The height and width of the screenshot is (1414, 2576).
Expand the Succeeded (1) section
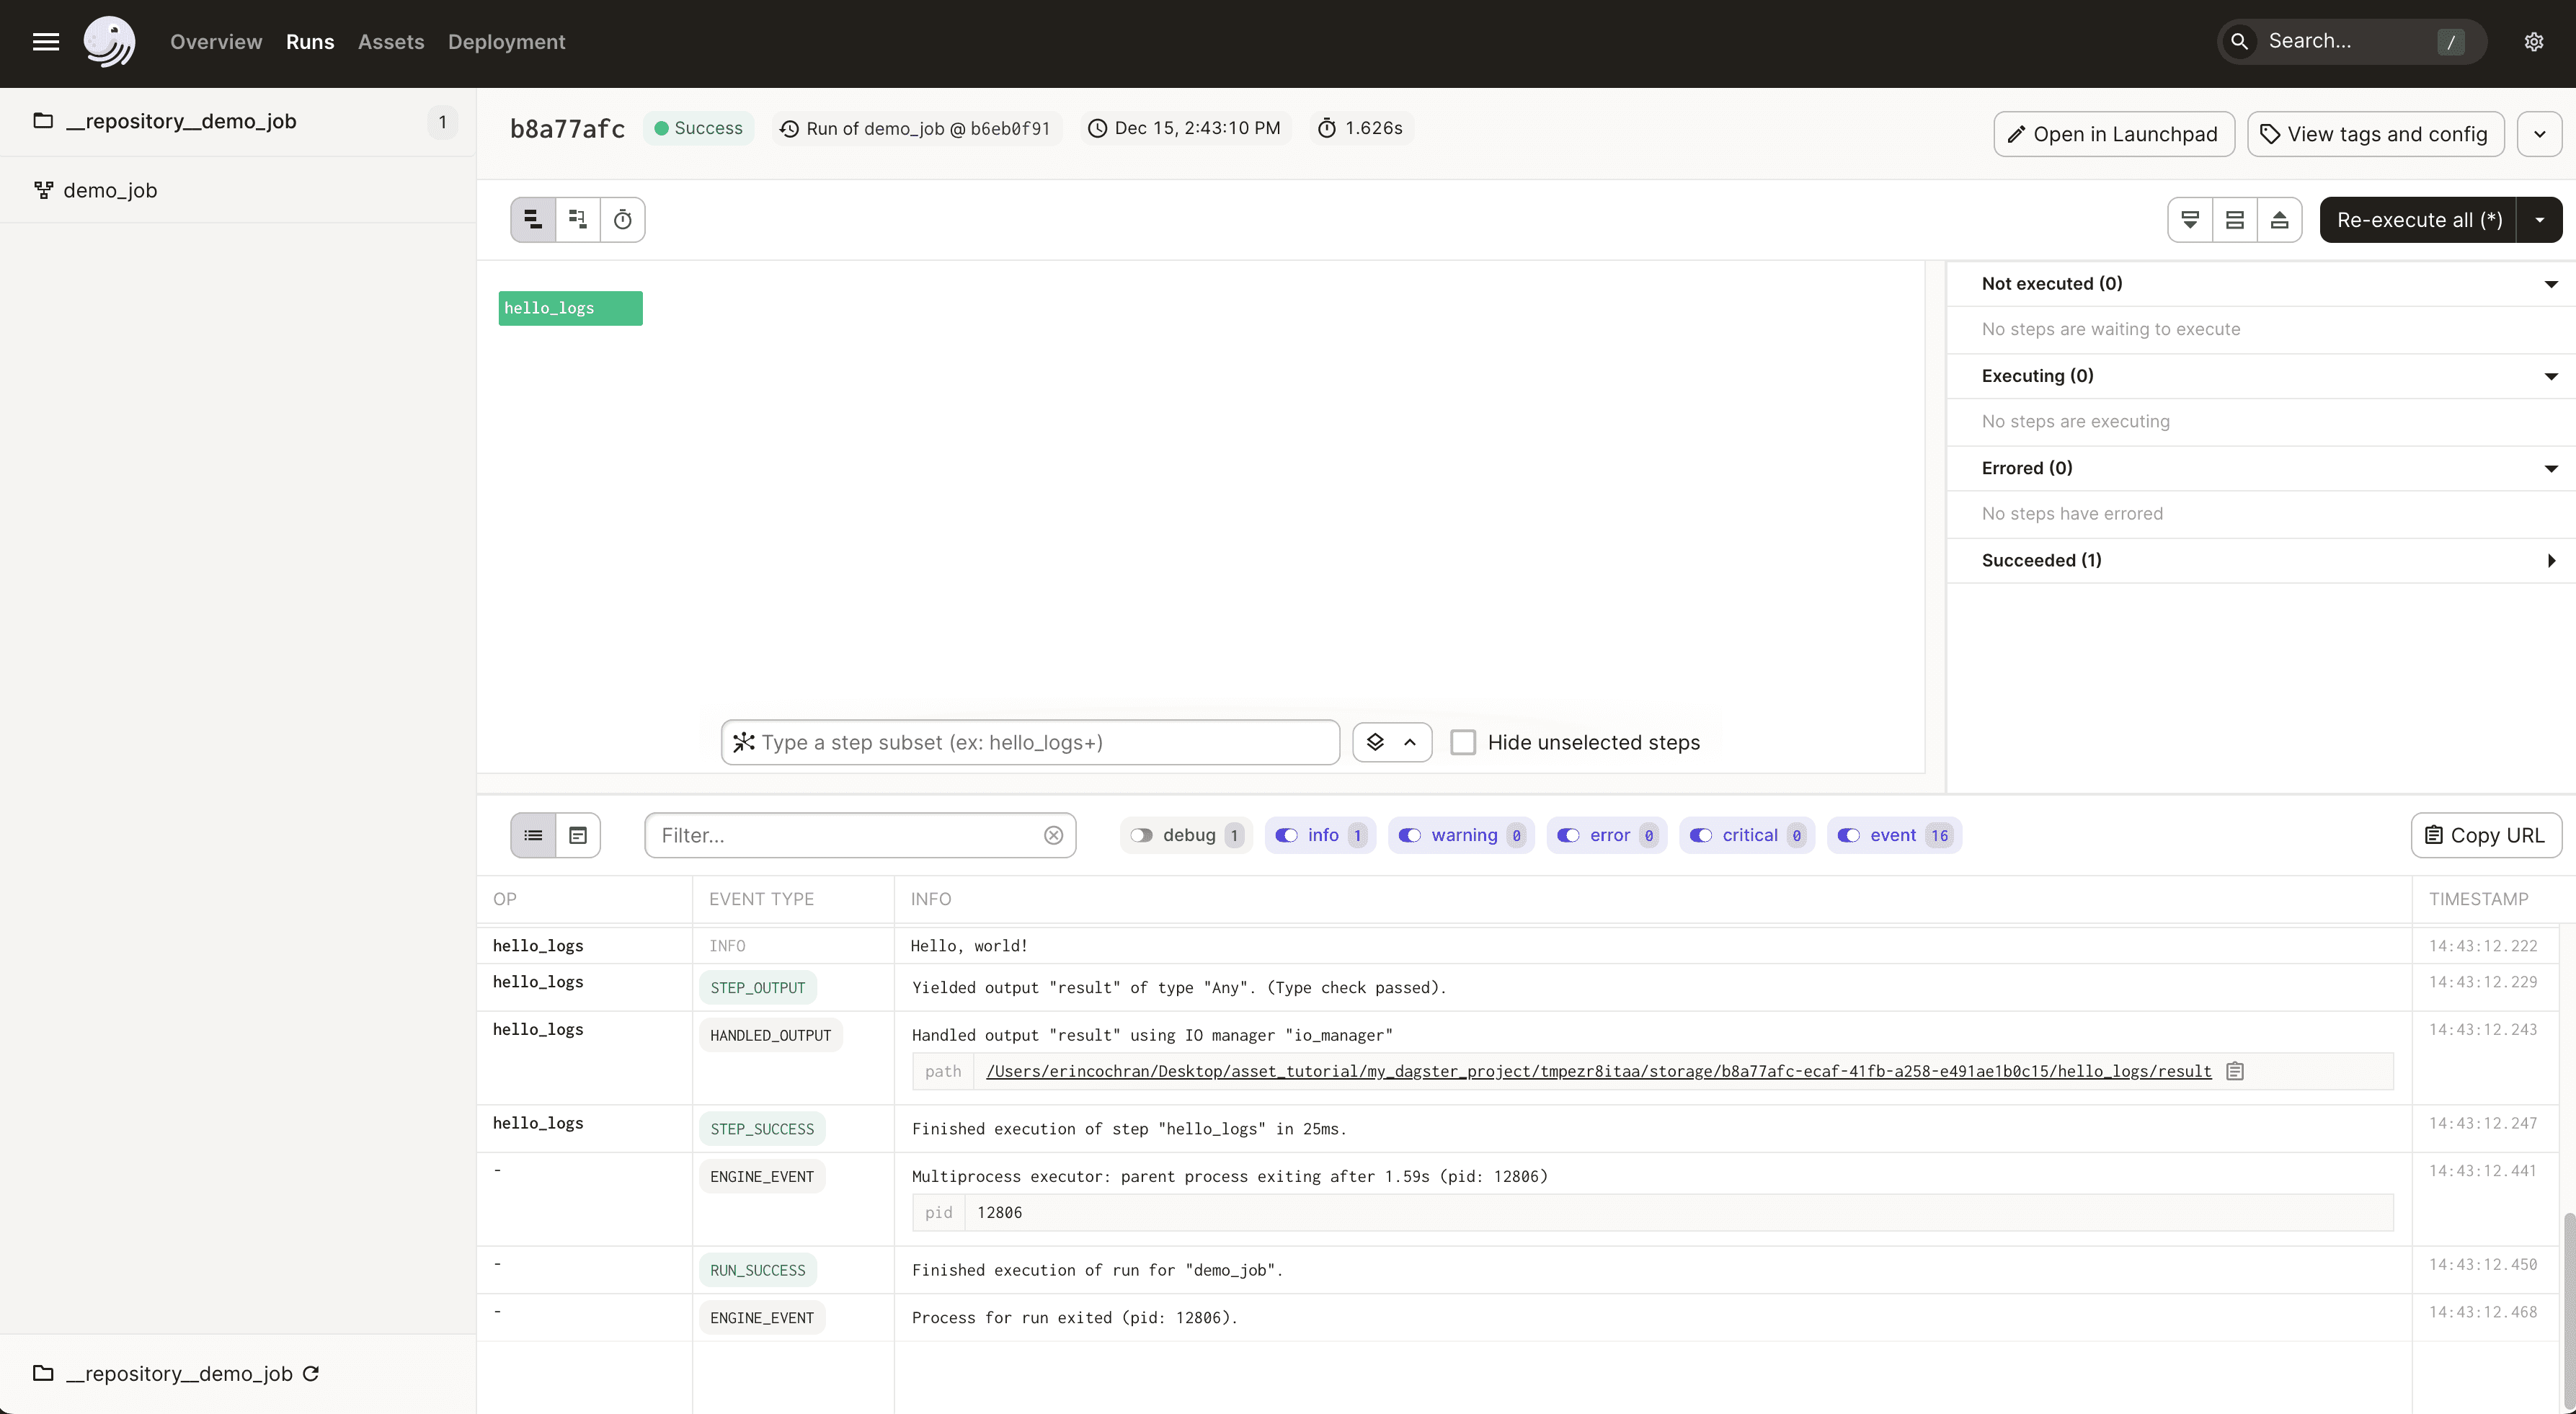[2551, 560]
